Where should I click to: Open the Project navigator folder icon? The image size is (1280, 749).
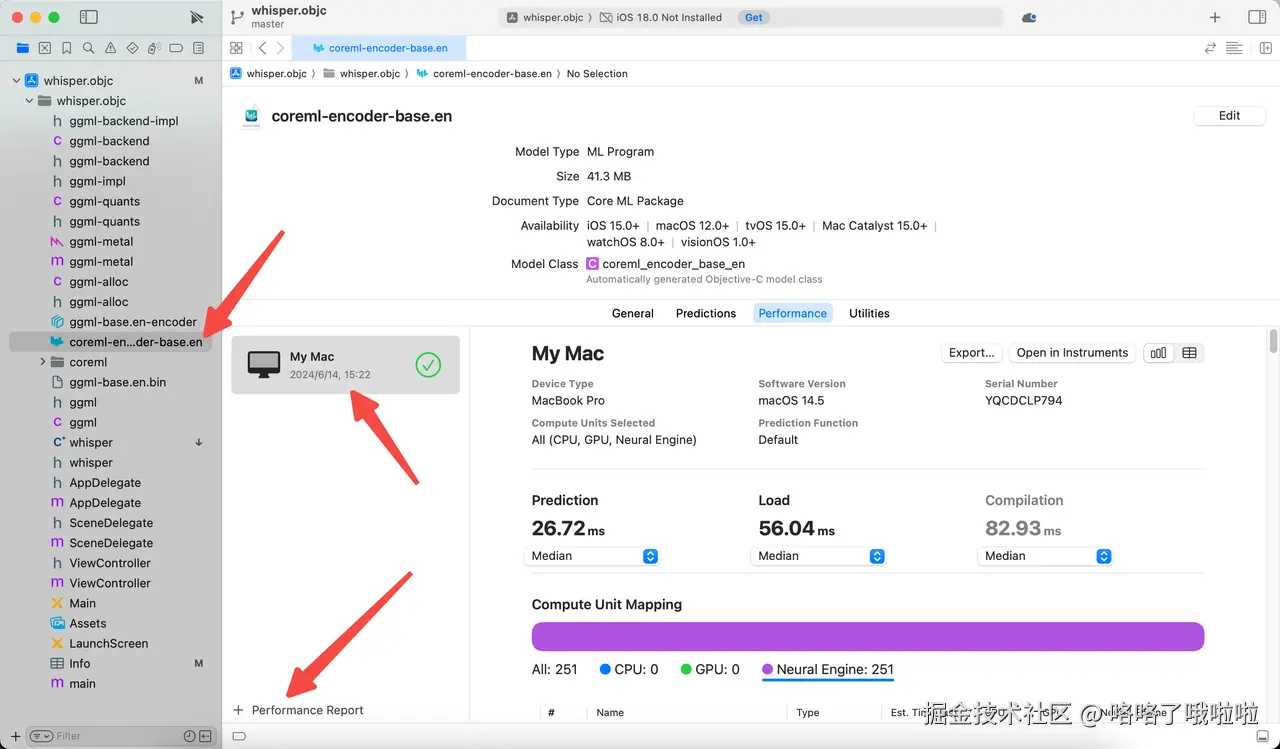[x=23, y=48]
